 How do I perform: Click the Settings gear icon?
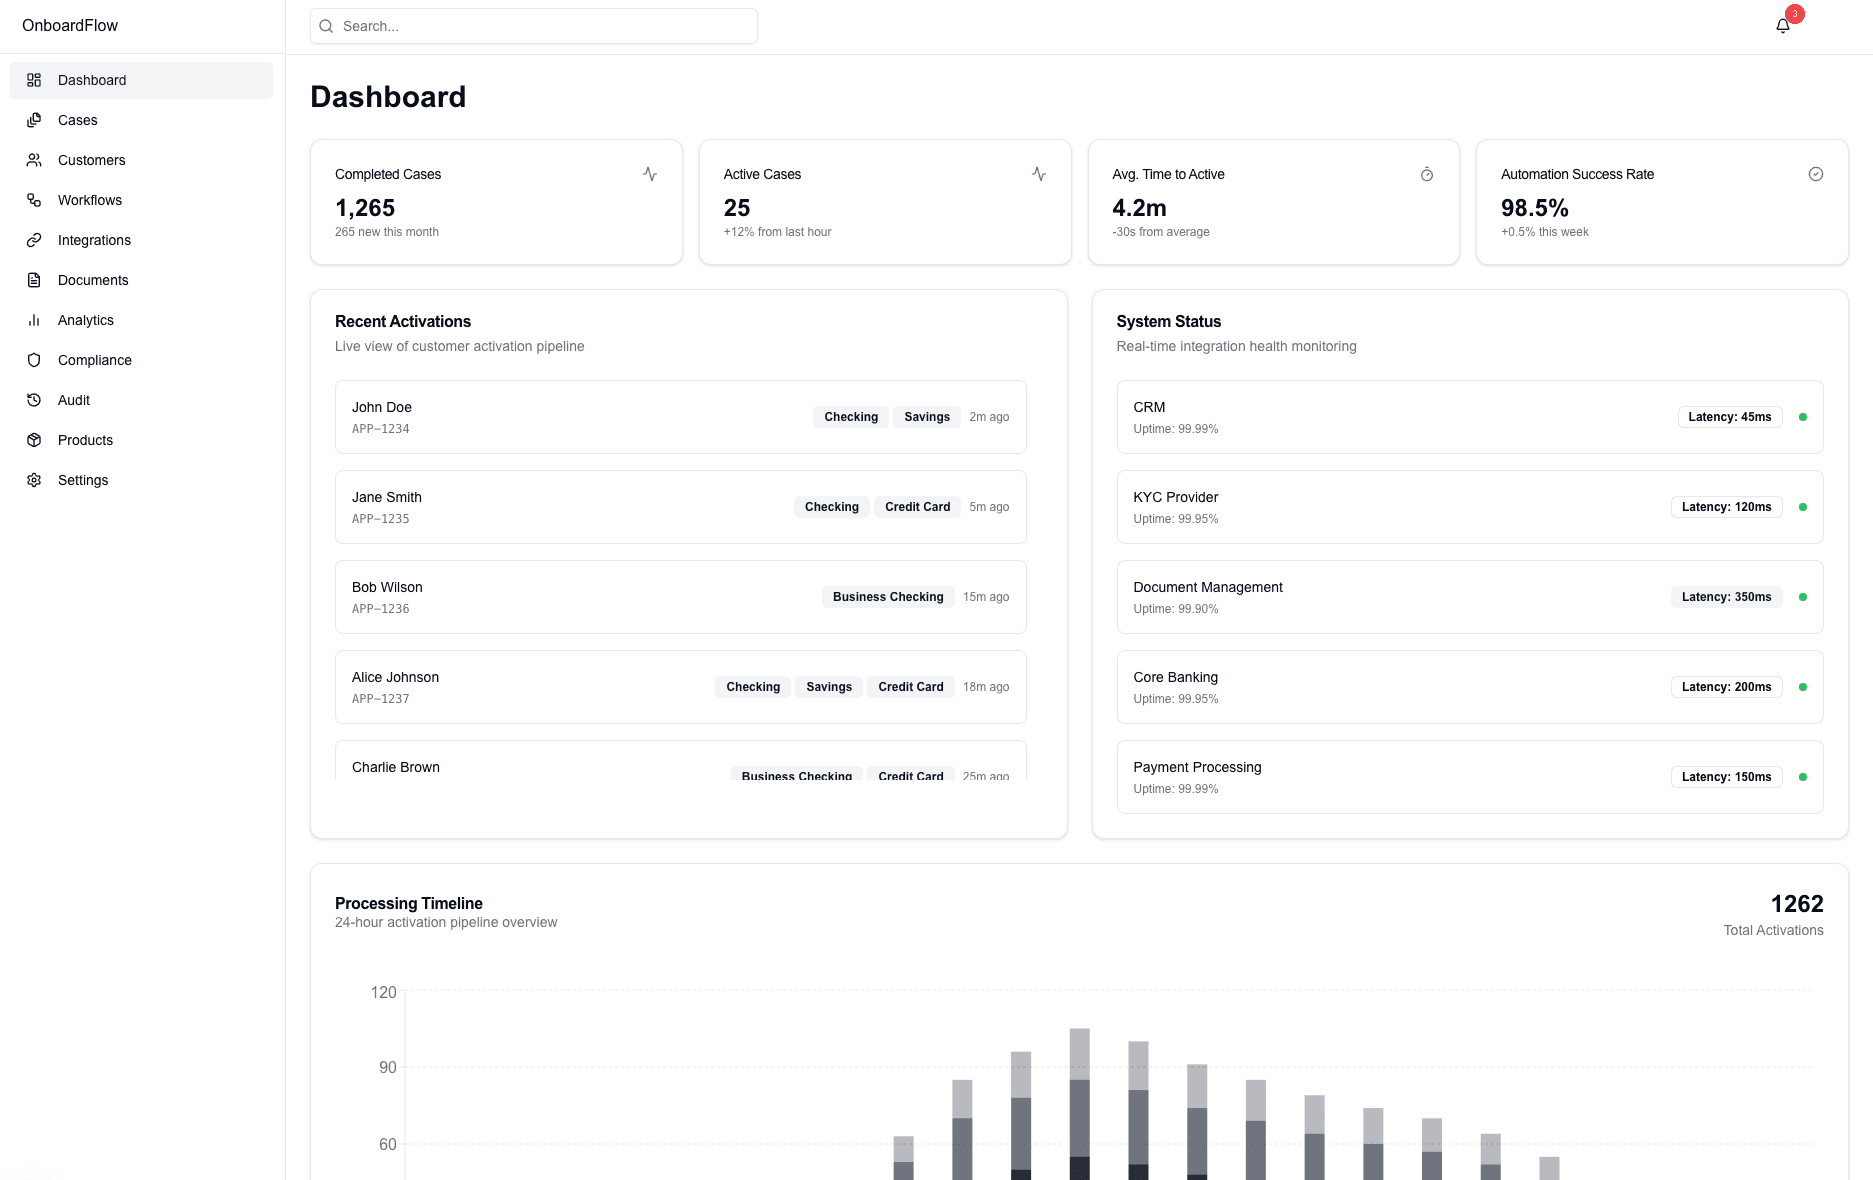click(34, 480)
